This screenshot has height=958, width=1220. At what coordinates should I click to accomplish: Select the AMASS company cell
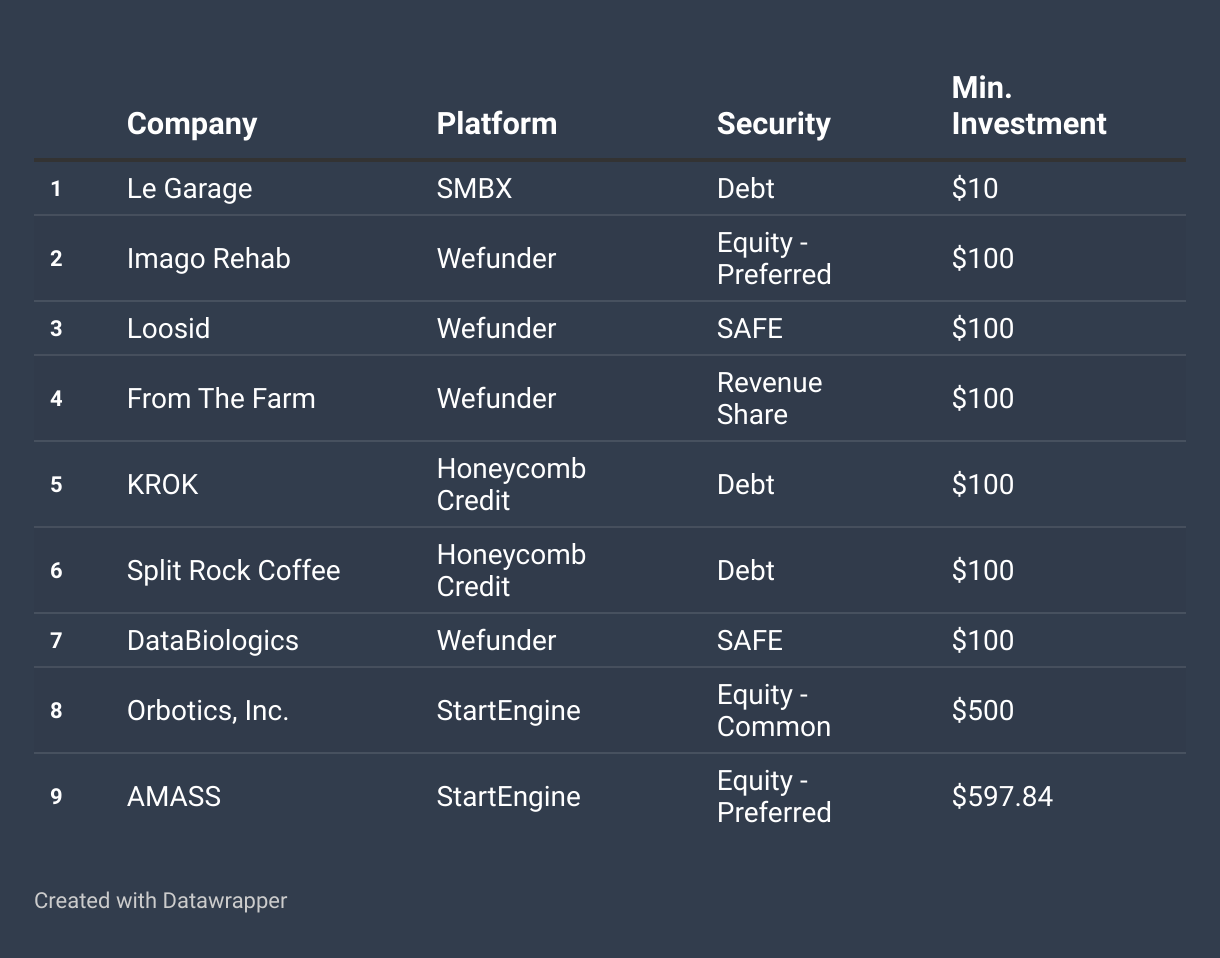[173, 797]
